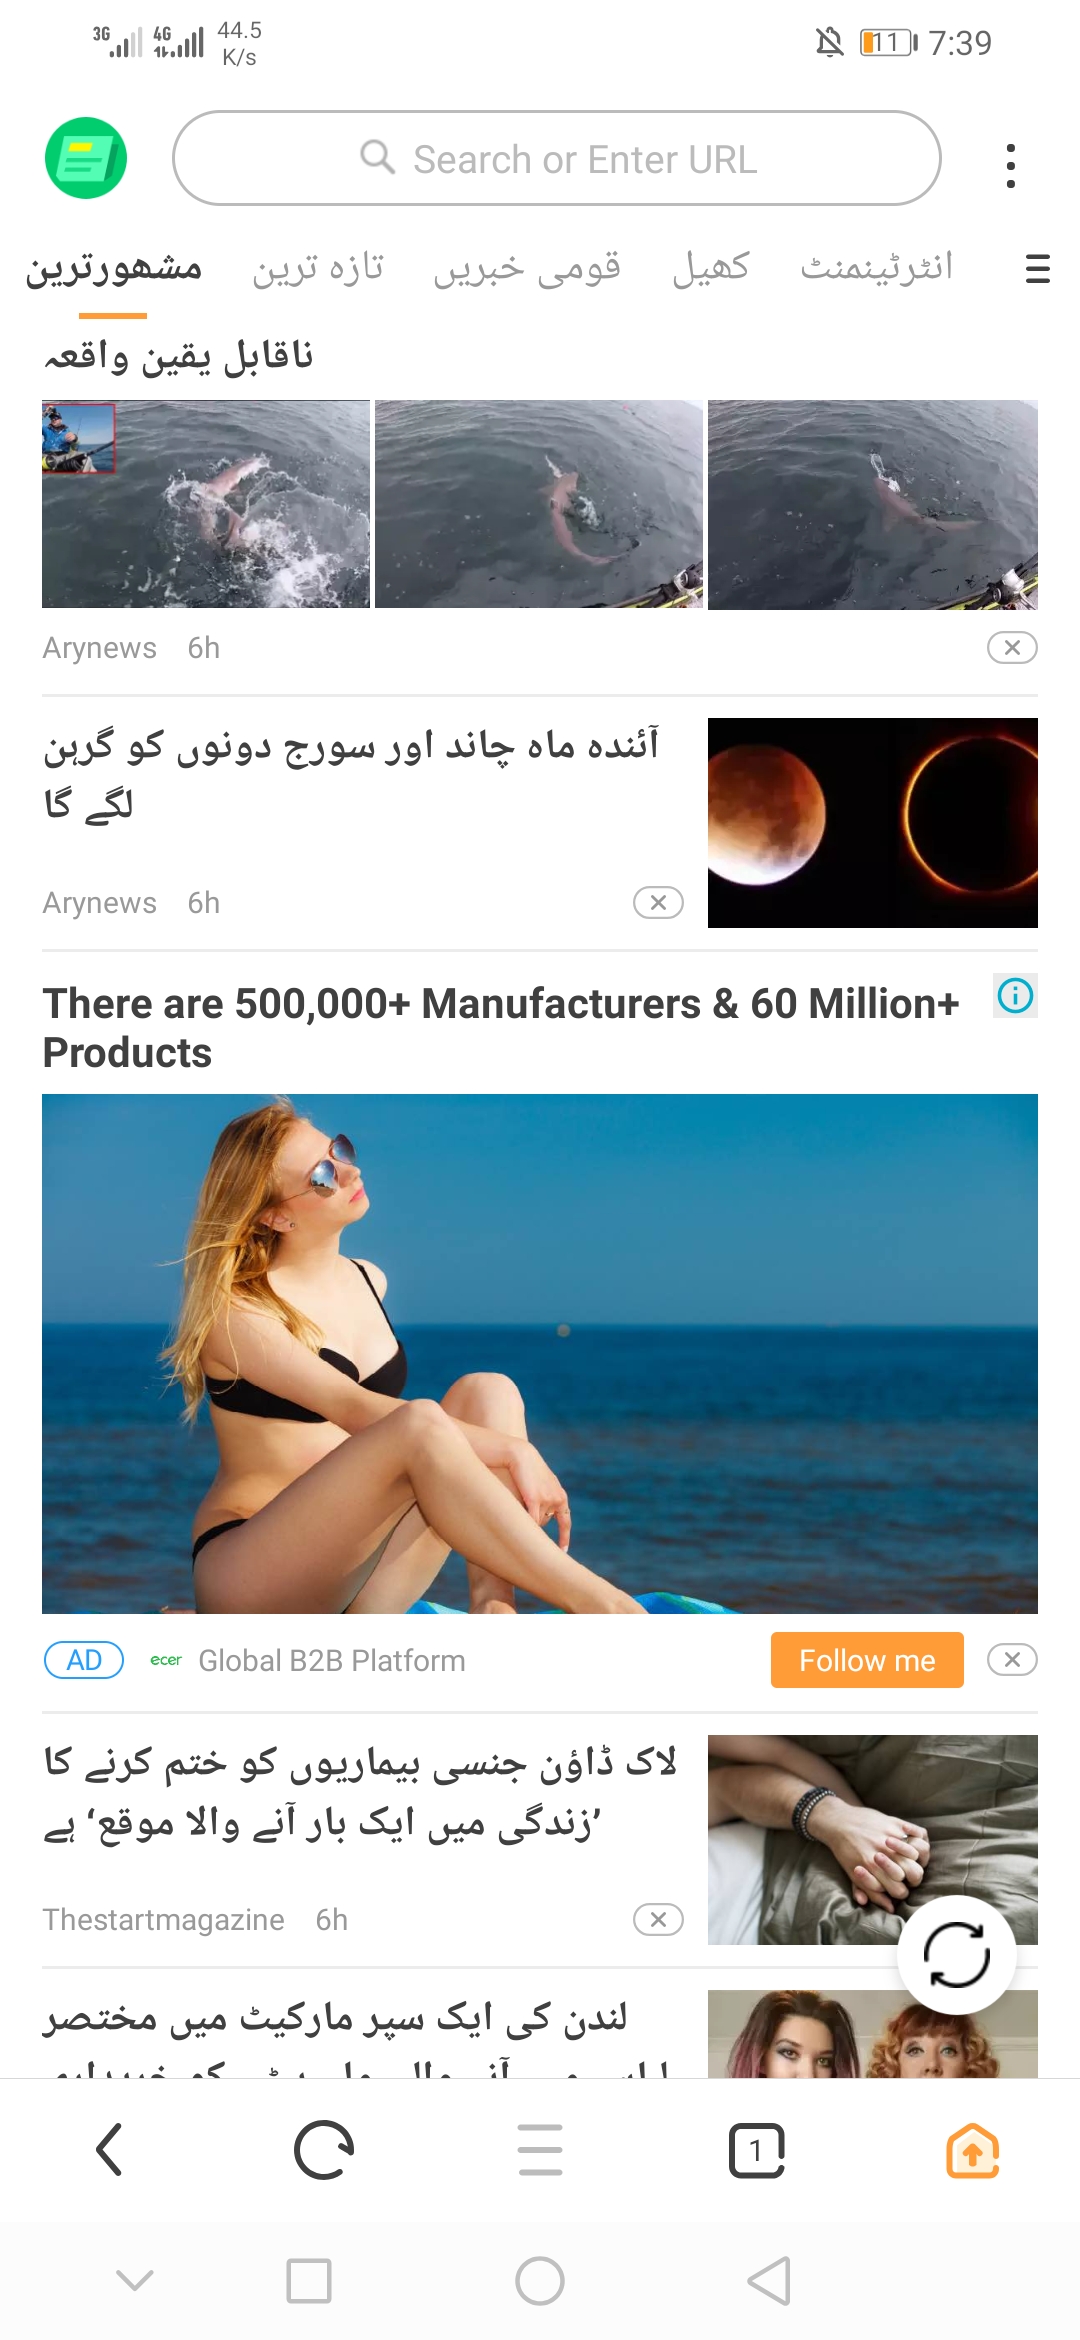The height and width of the screenshot is (2340, 1080).
Task: Switch to the تازہ ترین tab
Action: pos(318,267)
